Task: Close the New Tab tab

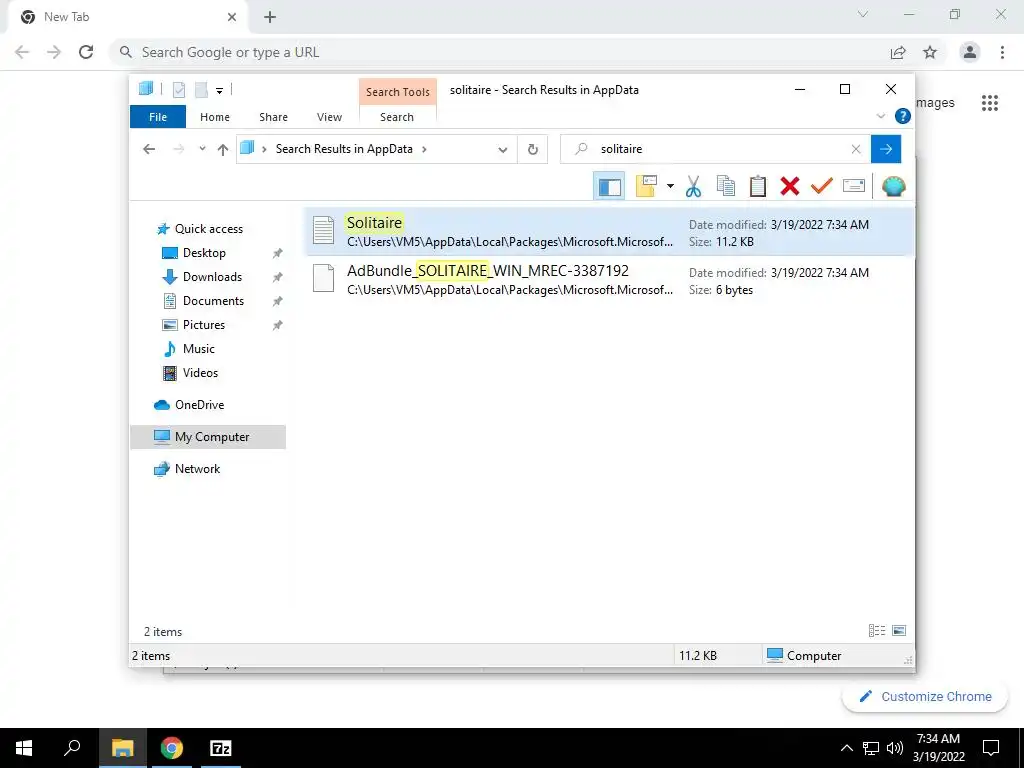Action: point(232,18)
